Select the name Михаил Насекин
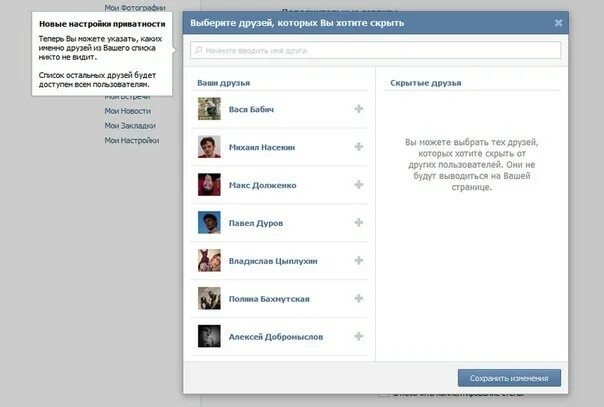Screen dimensions: 604x407 262,147
